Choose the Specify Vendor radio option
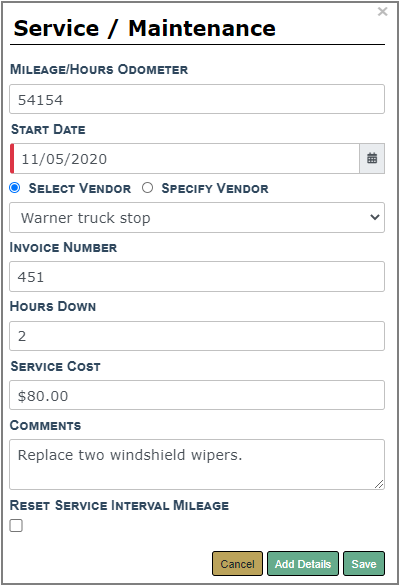Image resolution: width=399 pixels, height=585 pixels. (x=147, y=187)
